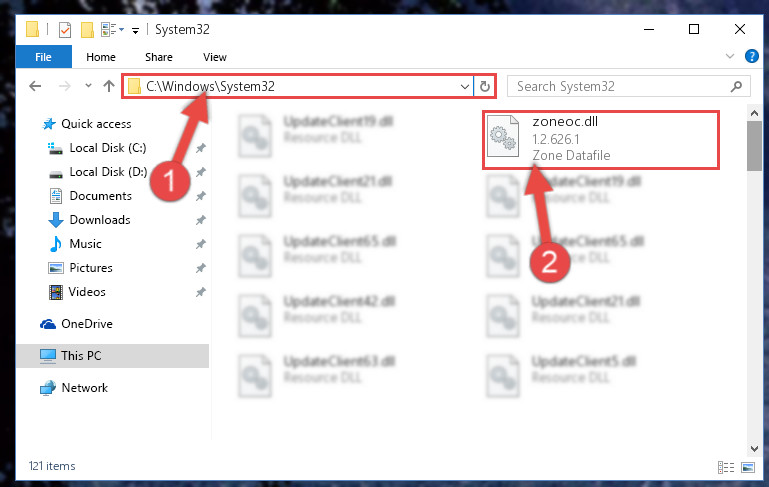Screen dimensions: 769x487
Task: Click in the Search System32 field
Action: click(x=621, y=87)
